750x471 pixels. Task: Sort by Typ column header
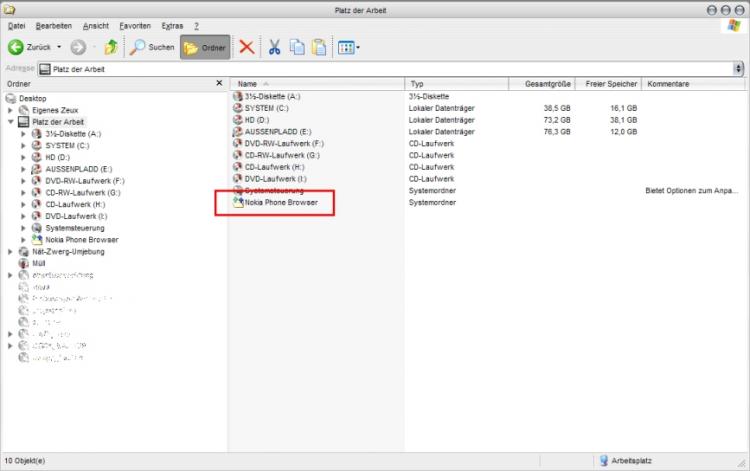point(457,84)
